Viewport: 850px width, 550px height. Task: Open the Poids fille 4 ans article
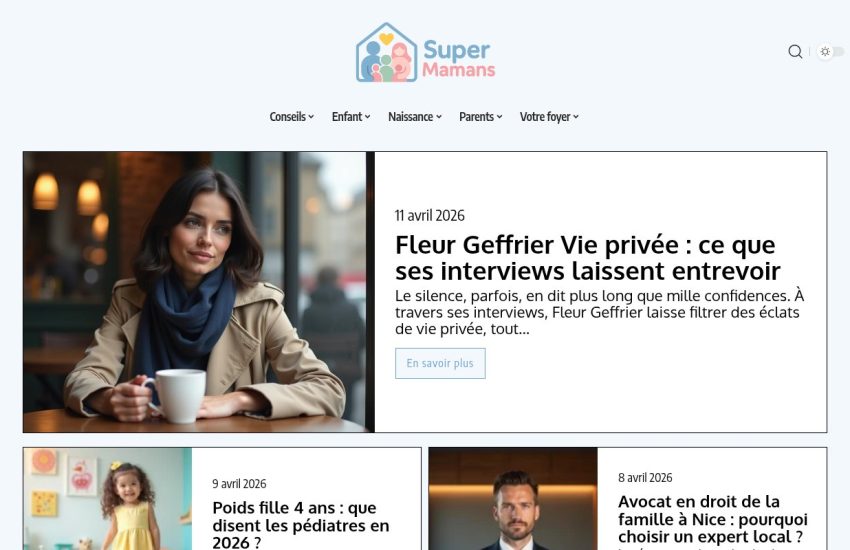tap(301, 525)
